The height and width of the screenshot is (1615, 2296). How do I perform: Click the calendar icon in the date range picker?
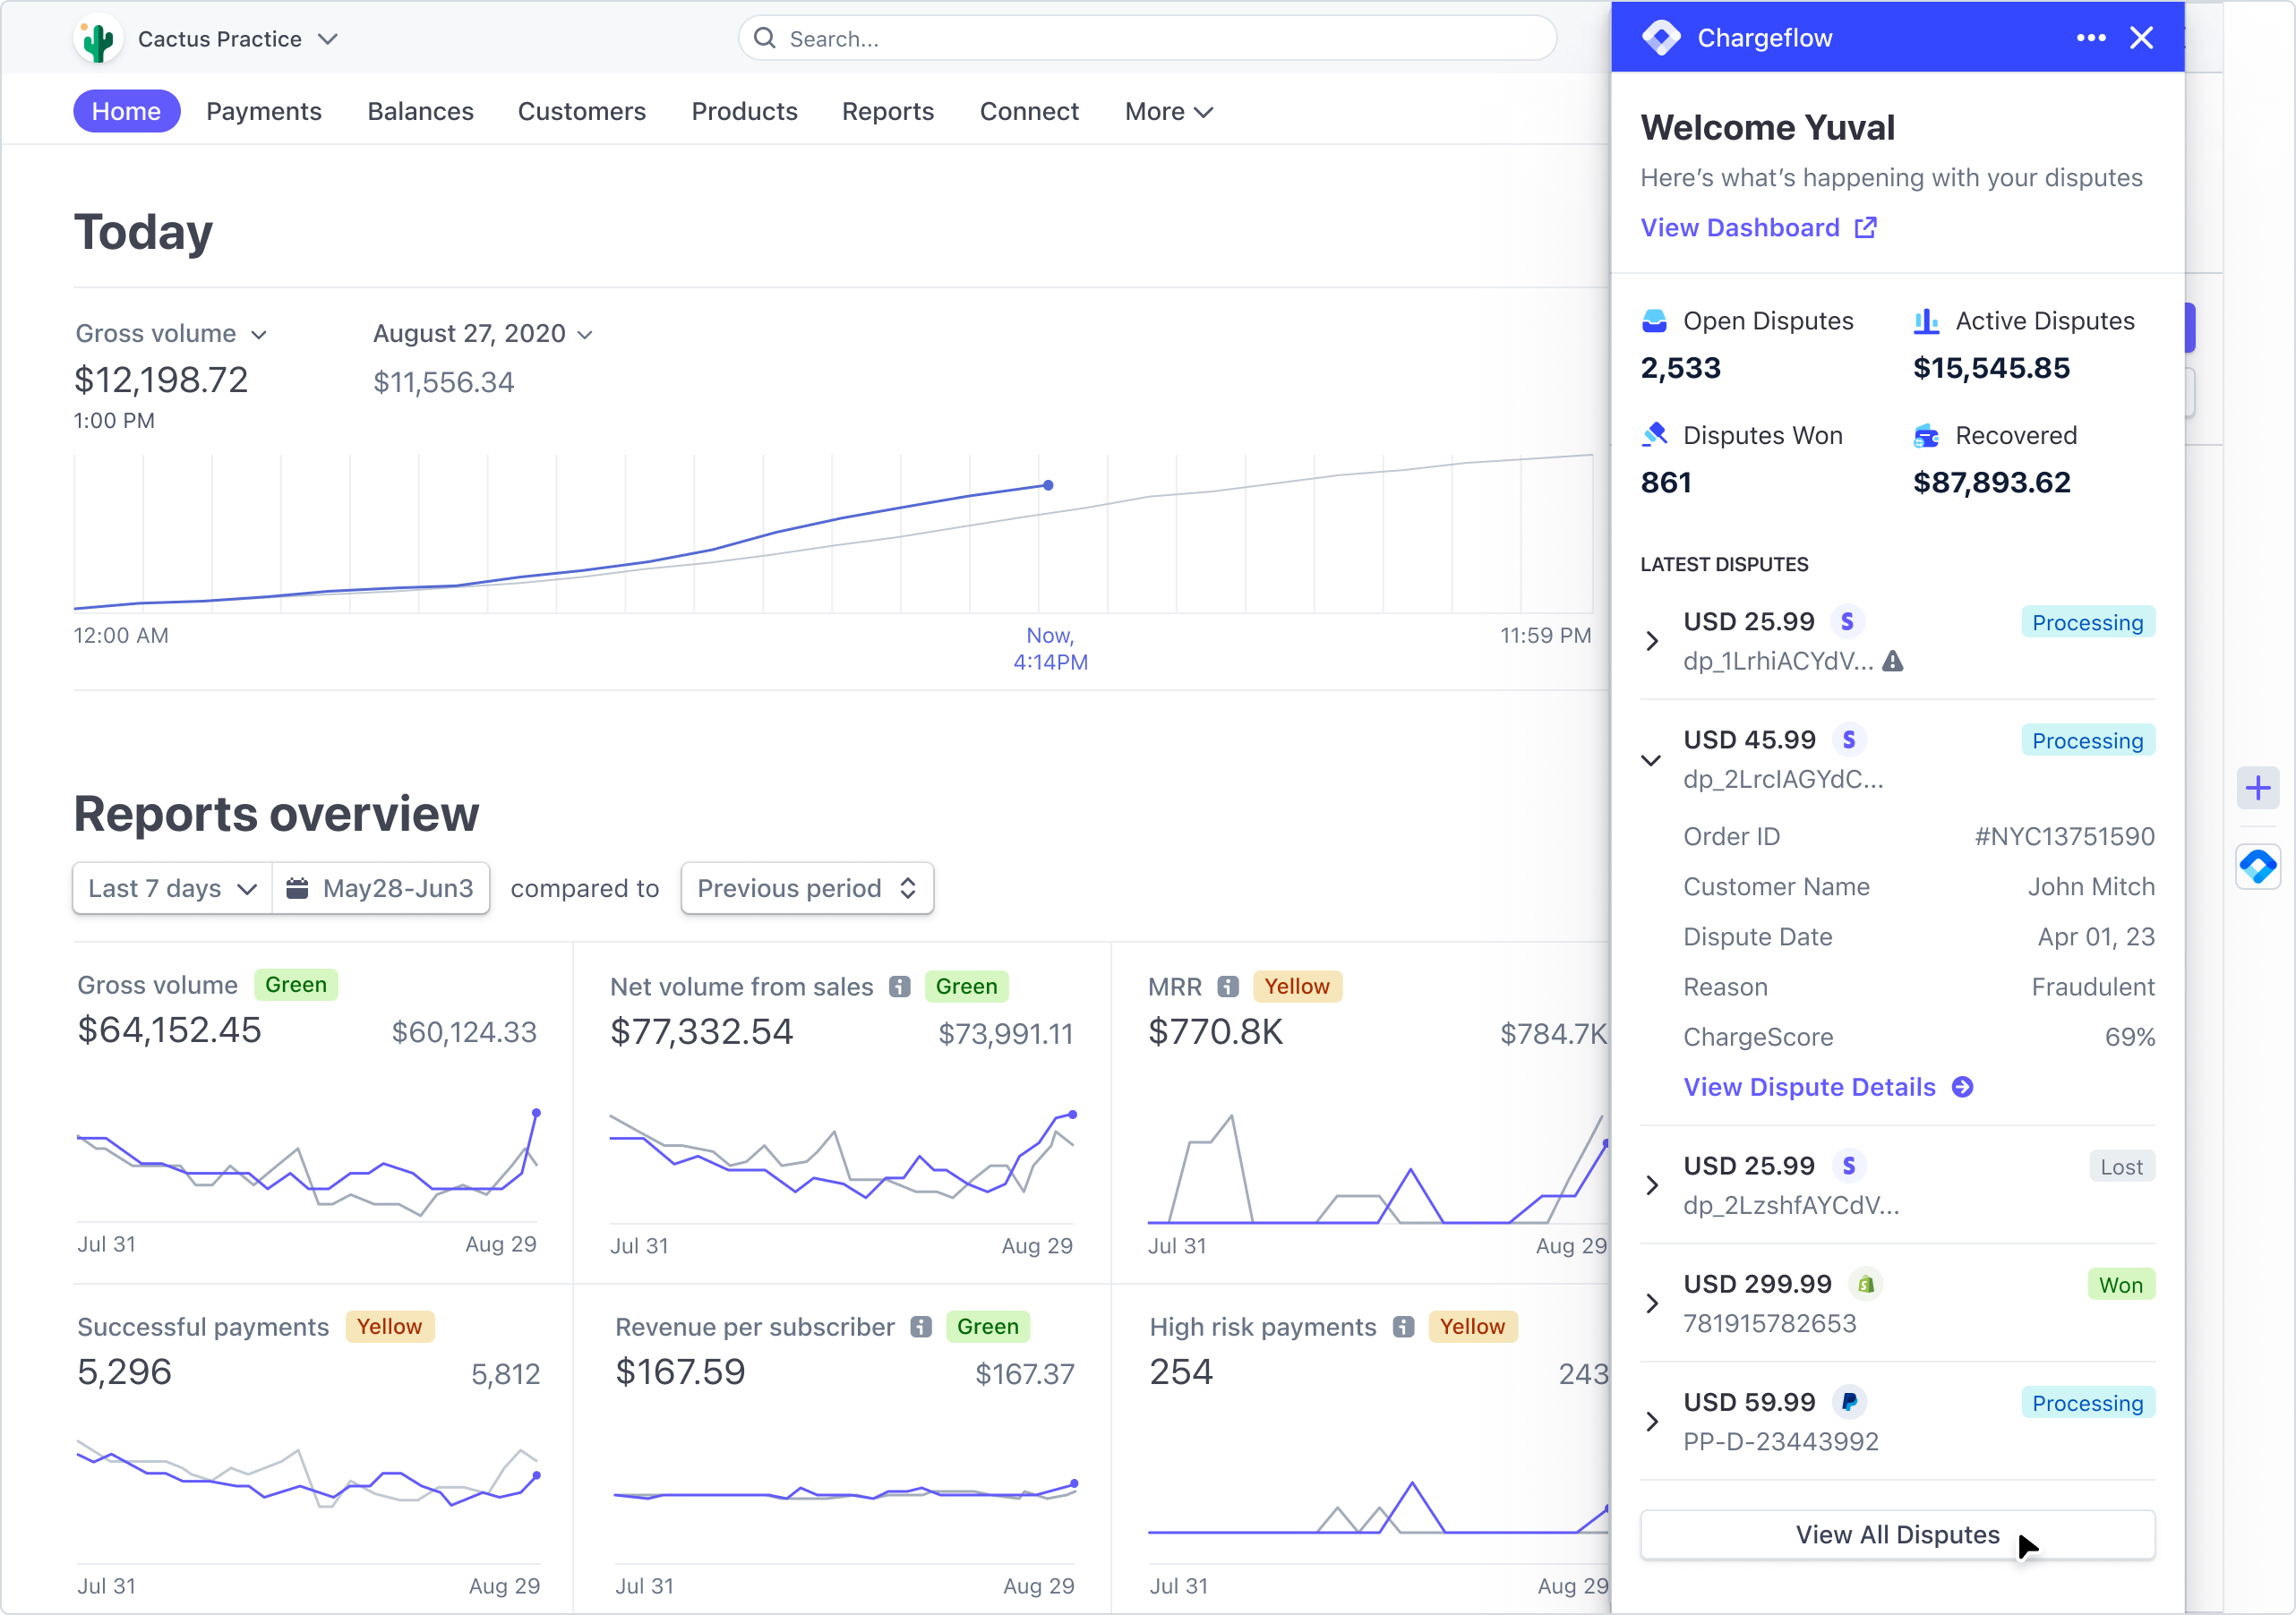[x=298, y=888]
